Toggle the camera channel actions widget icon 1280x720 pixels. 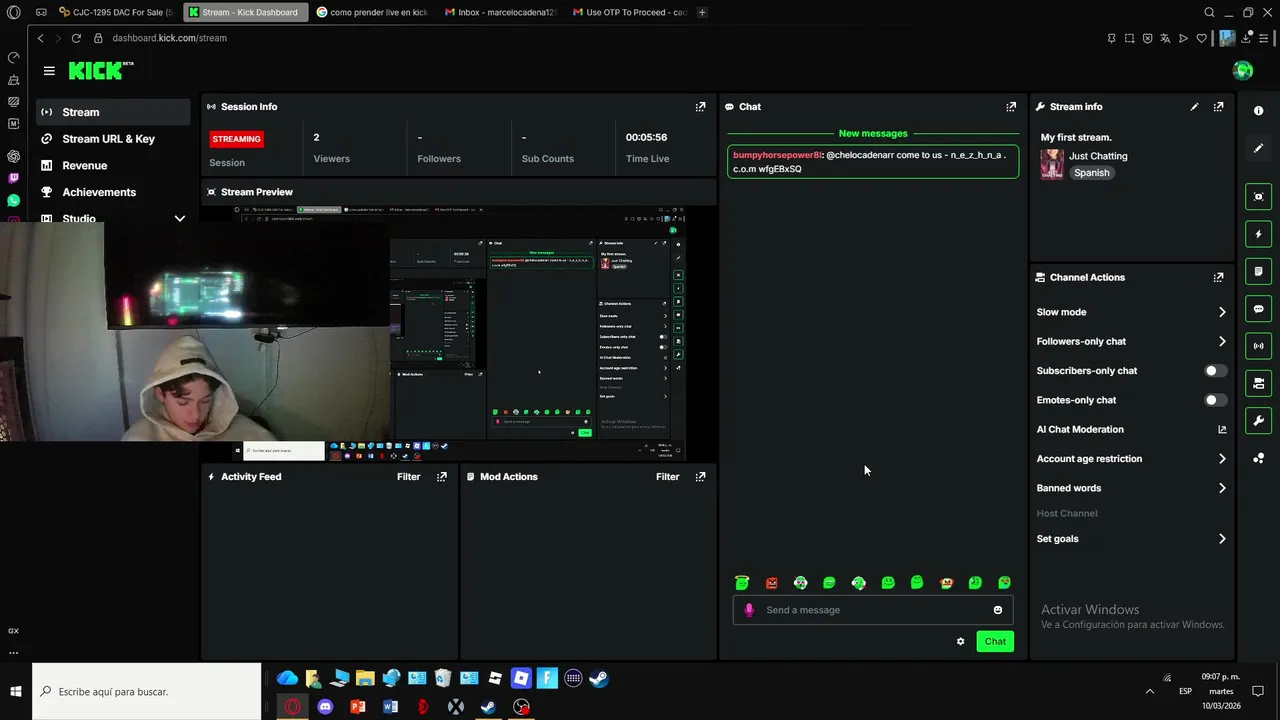pos(1259,383)
